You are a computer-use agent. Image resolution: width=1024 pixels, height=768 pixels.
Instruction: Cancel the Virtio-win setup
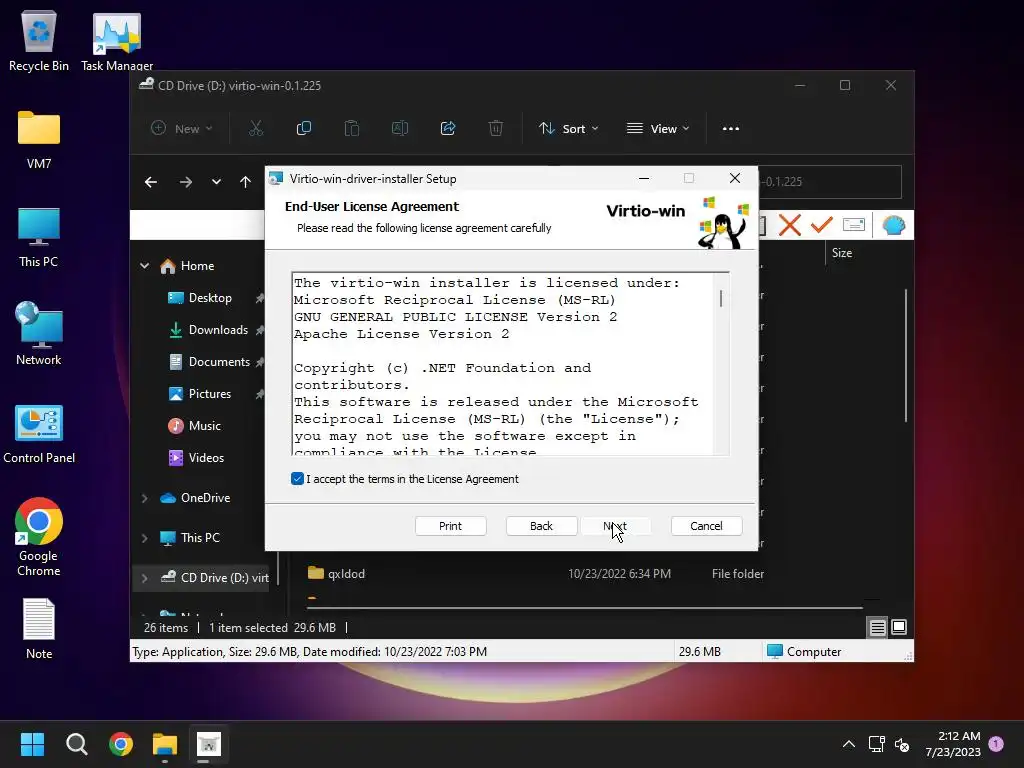point(707,526)
